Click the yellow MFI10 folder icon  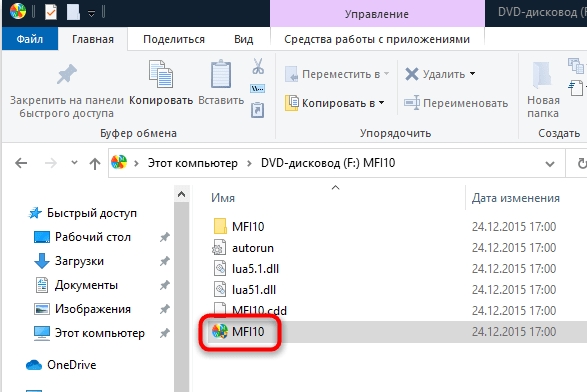point(220,226)
